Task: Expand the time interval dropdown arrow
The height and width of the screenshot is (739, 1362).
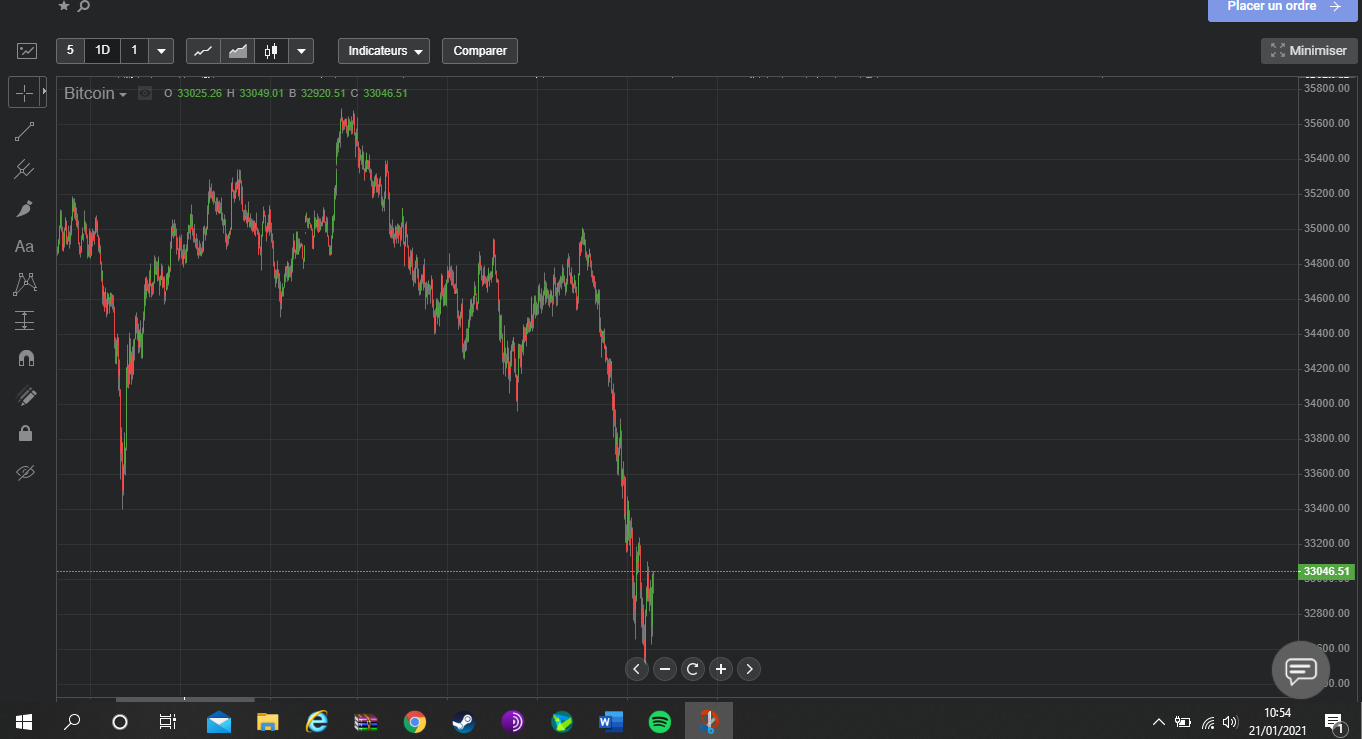Action: [162, 51]
